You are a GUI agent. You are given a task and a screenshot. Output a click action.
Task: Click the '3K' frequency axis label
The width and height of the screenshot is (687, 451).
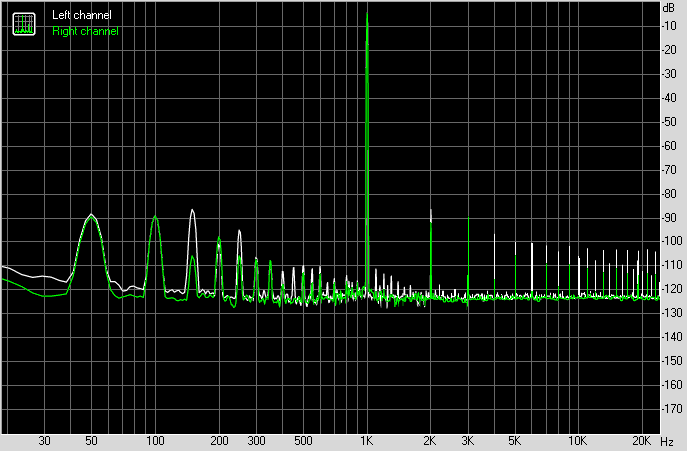(467, 441)
